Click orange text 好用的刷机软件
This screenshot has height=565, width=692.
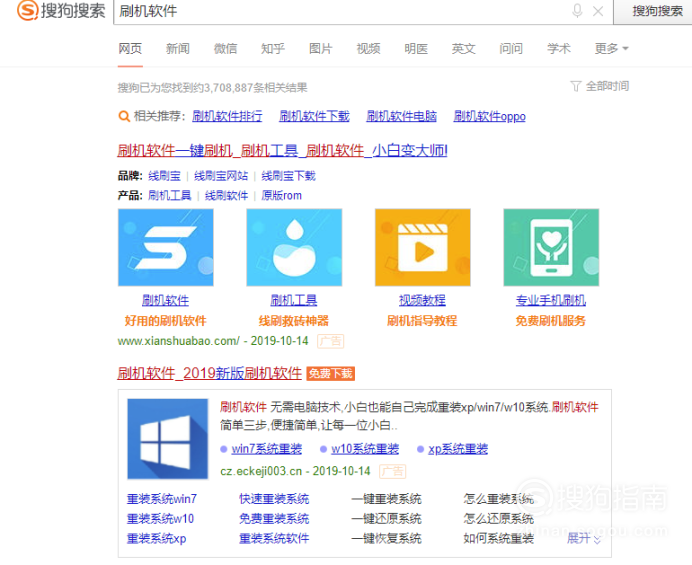[x=165, y=321]
